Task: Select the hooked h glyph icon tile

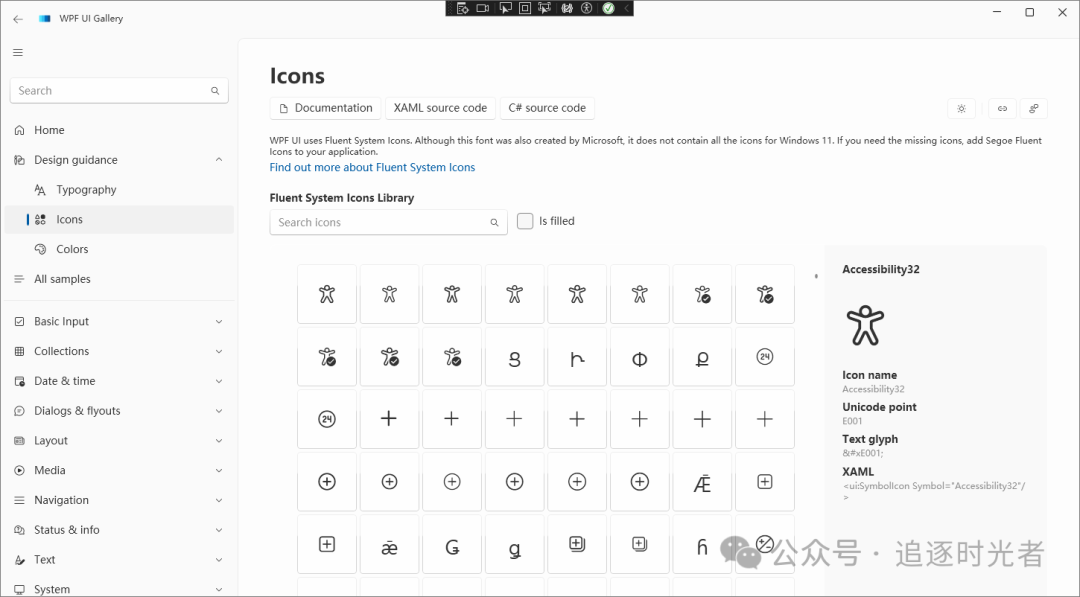Action: [x=577, y=357]
